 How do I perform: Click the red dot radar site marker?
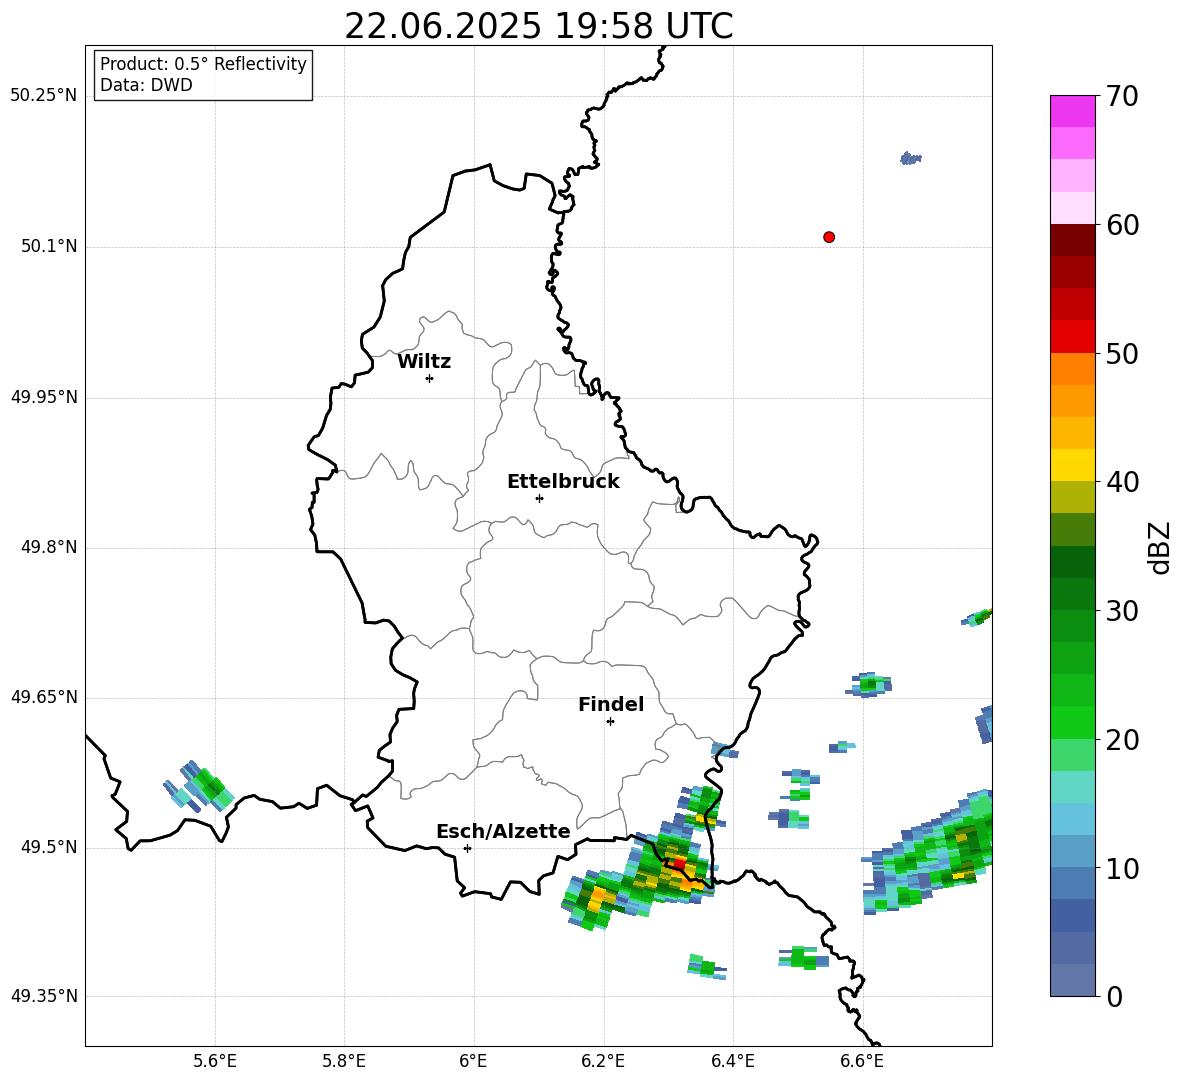(828, 237)
